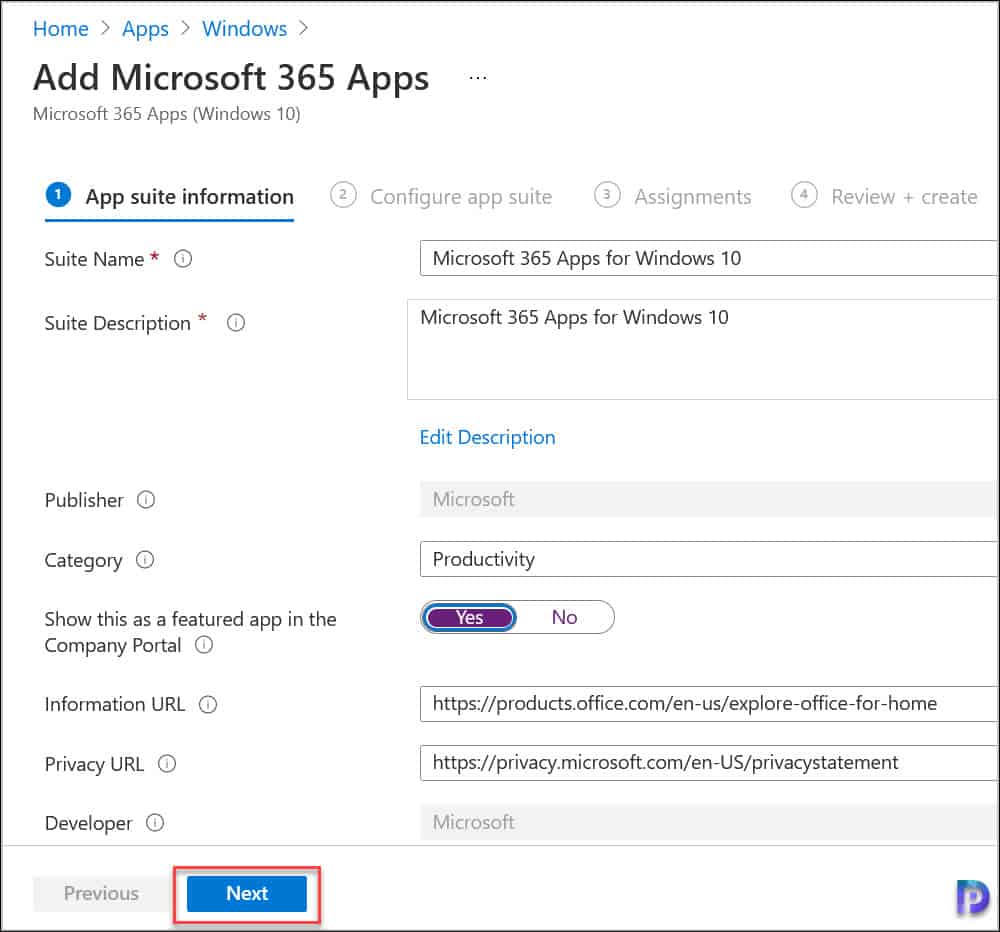Click the Information URL field

point(709,704)
